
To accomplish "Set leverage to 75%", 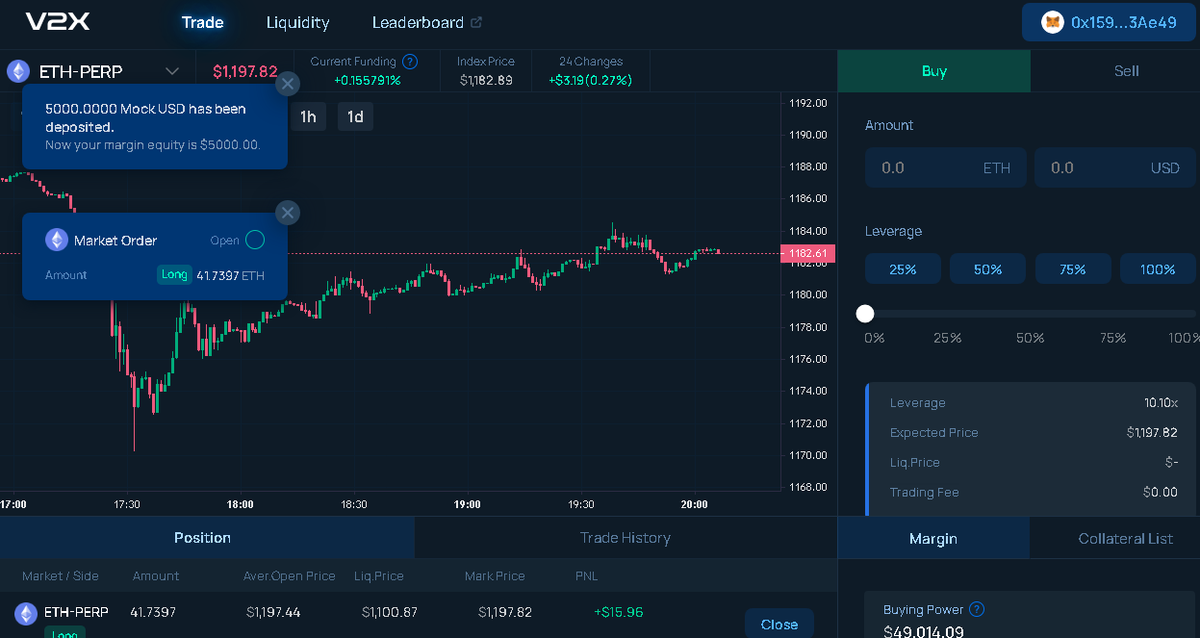I will click(x=1073, y=269).
